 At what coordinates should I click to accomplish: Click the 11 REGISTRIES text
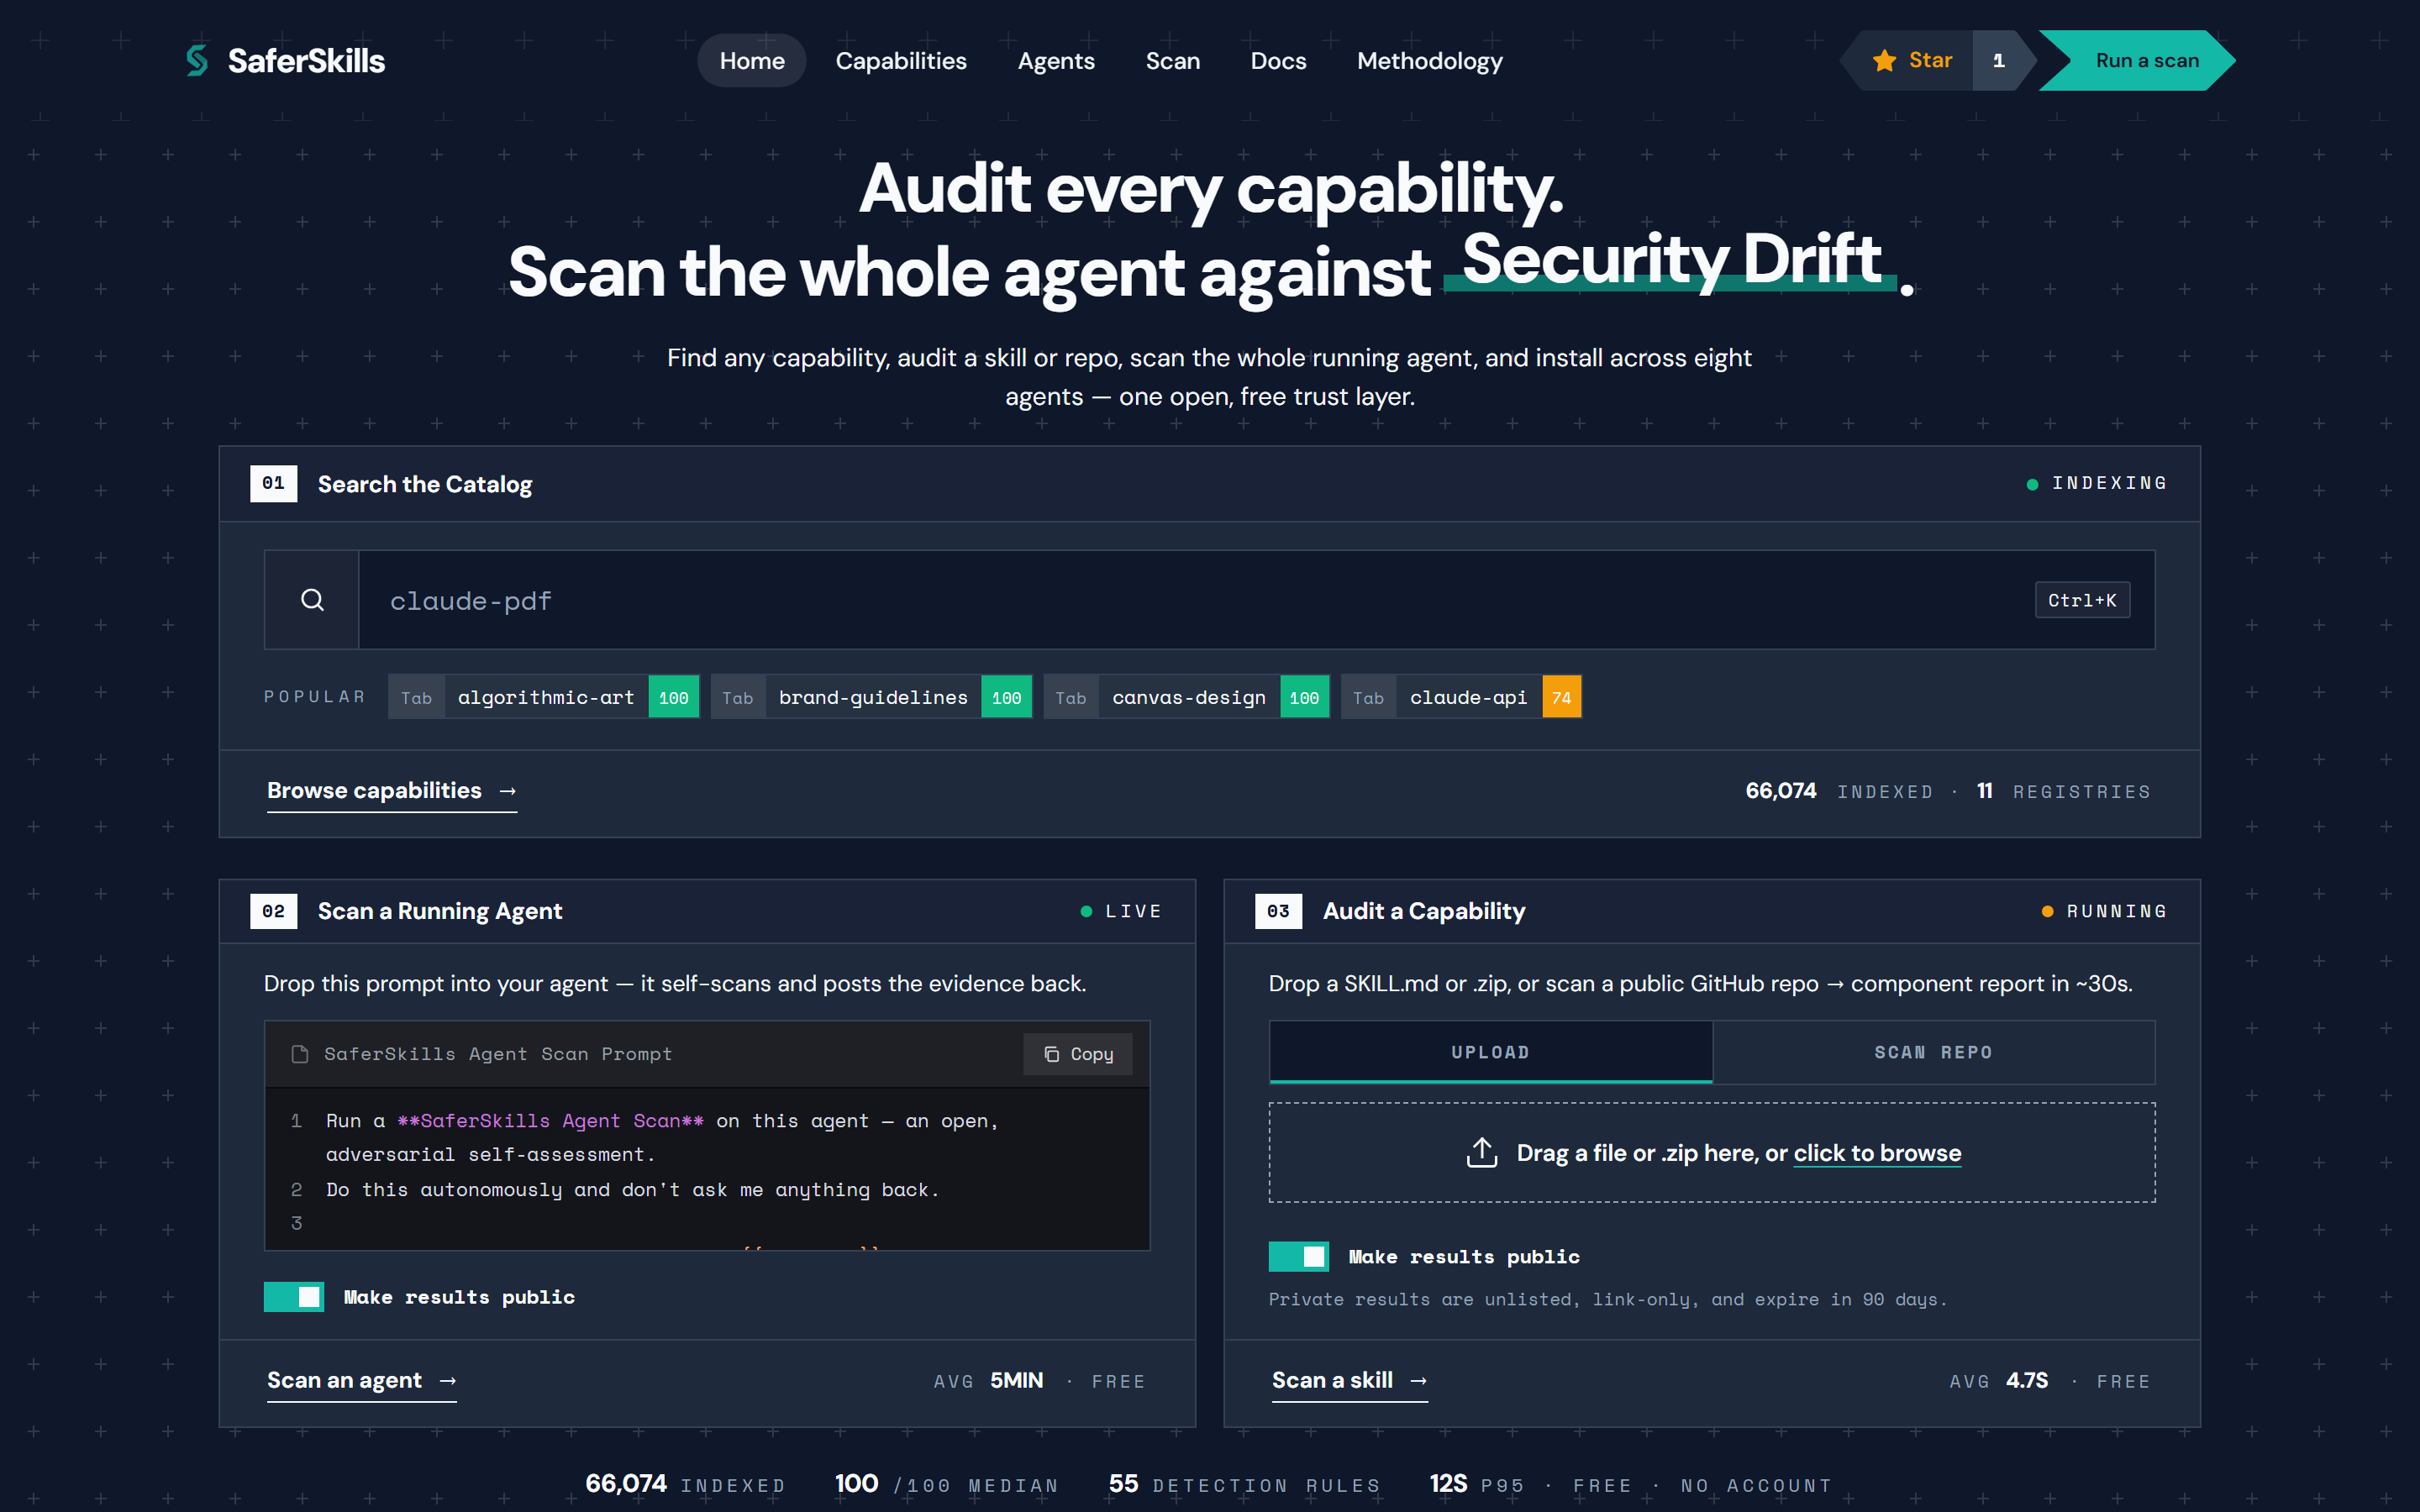pyautogui.click(x=2063, y=791)
